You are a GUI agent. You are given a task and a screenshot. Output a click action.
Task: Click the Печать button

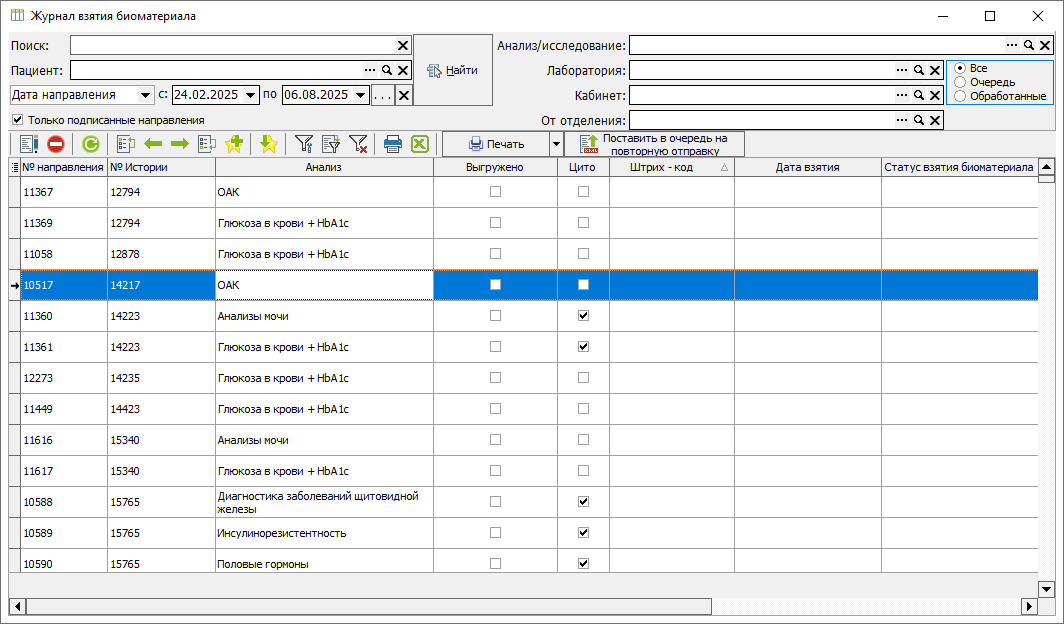[496, 144]
